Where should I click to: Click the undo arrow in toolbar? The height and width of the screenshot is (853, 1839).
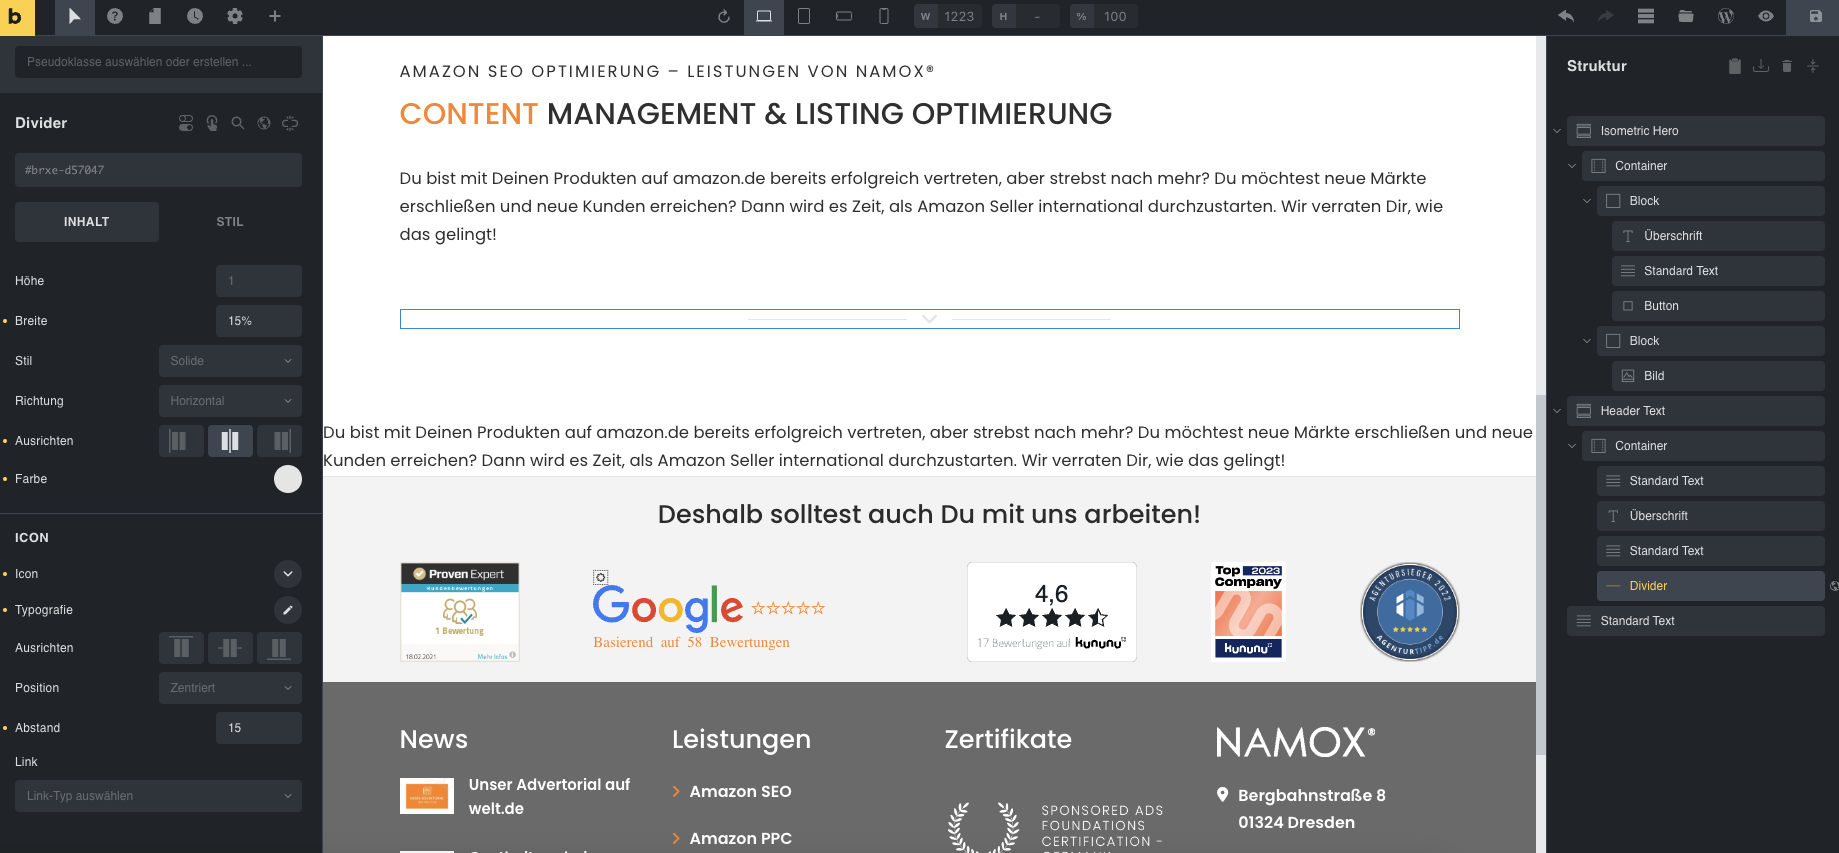1566,16
